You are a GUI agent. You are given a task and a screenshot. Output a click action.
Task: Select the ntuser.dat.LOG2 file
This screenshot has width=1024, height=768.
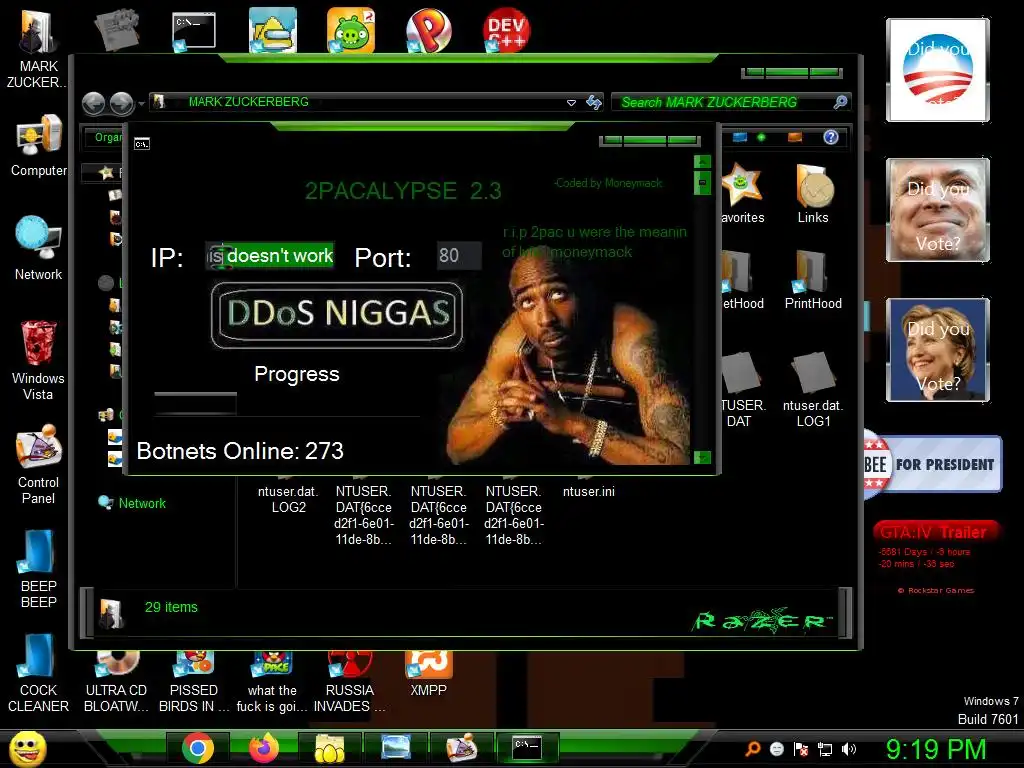pos(288,499)
